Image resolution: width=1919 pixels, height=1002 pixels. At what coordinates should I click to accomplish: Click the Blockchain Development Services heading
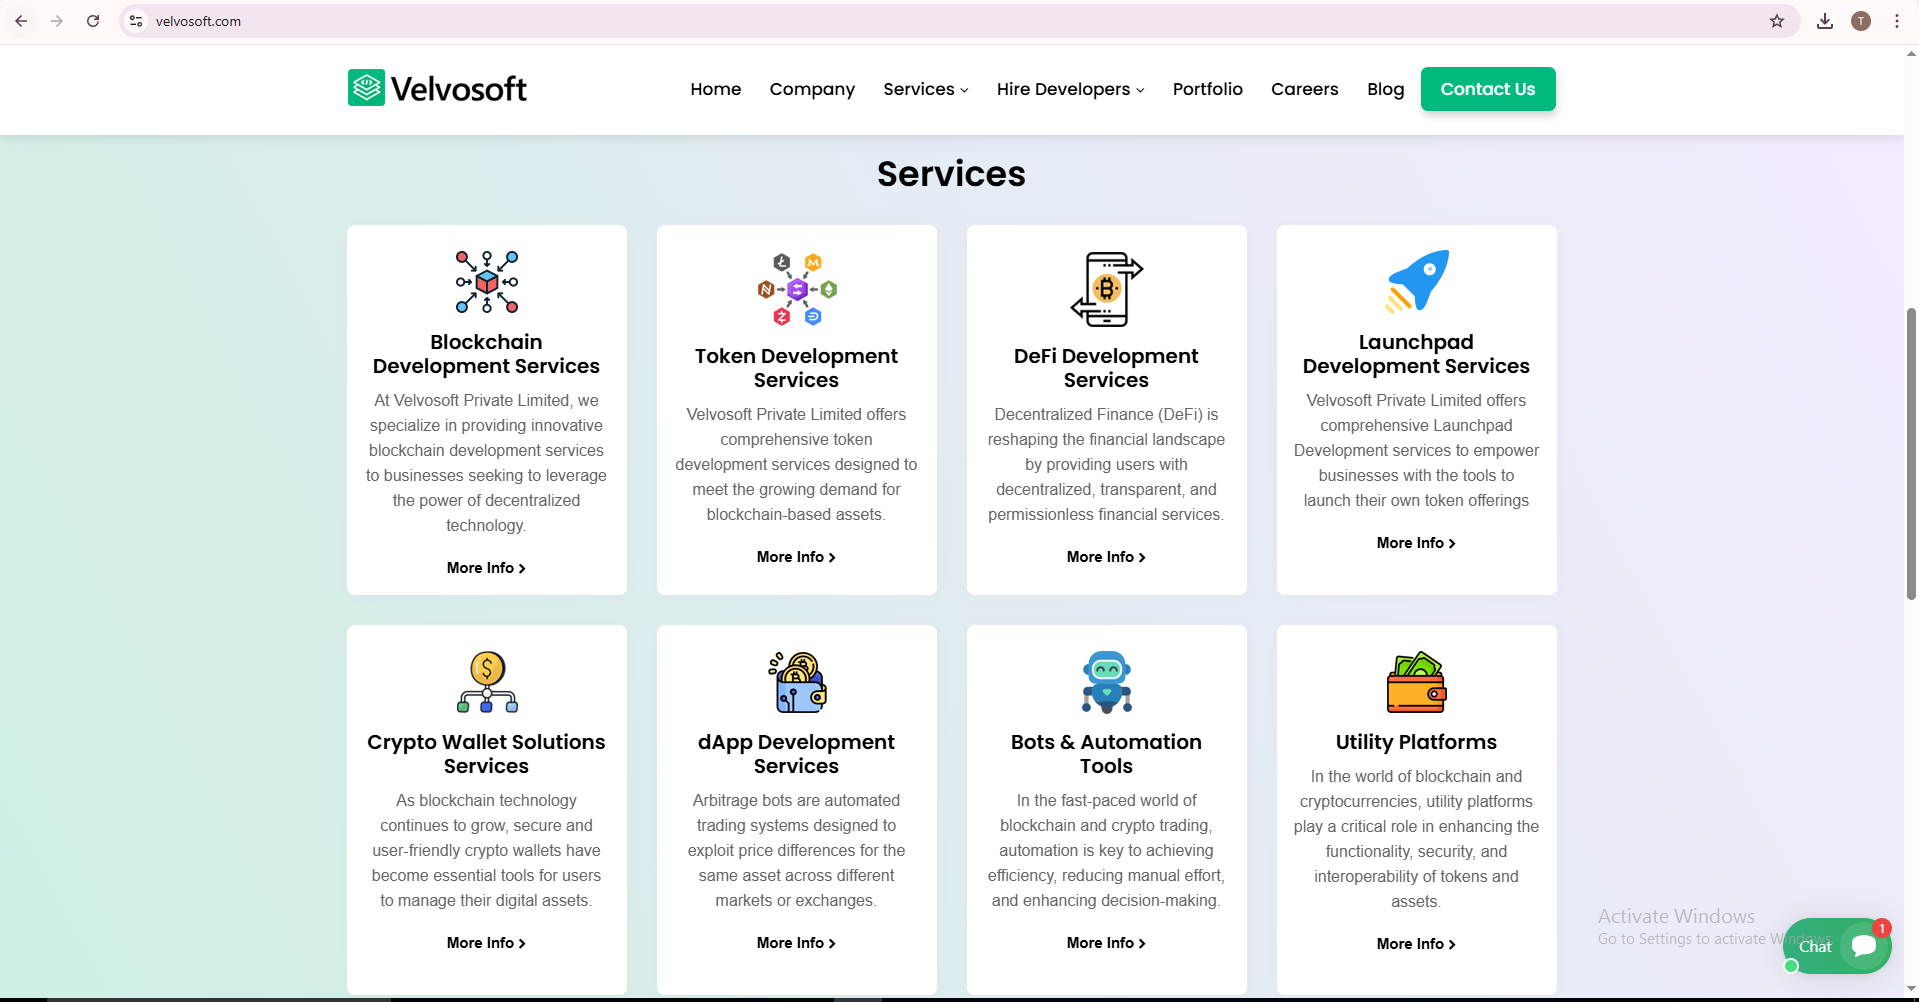487,354
